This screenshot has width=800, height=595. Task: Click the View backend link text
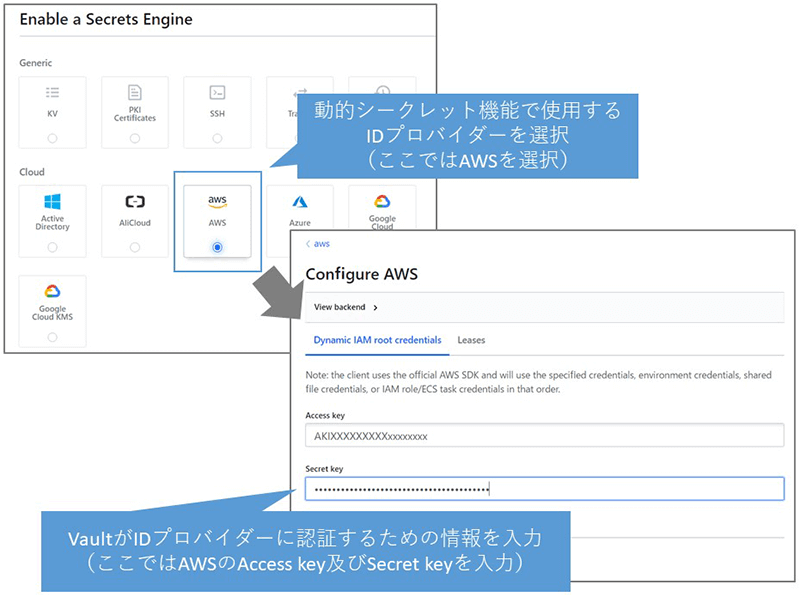339,307
